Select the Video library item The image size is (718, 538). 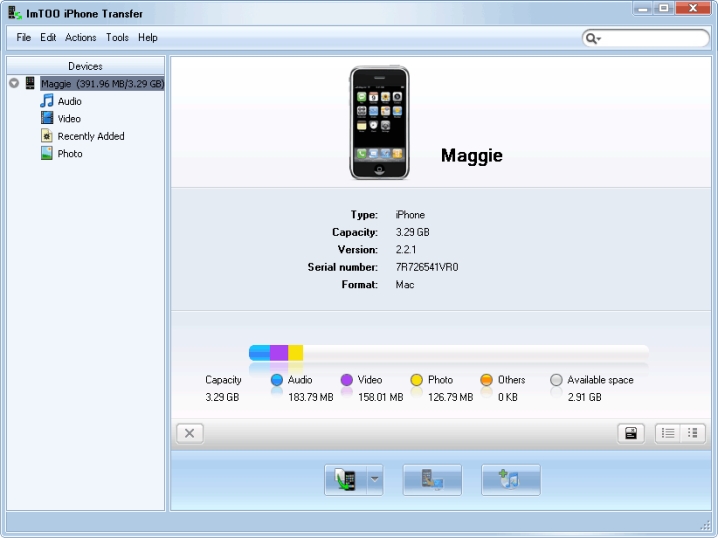69,119
